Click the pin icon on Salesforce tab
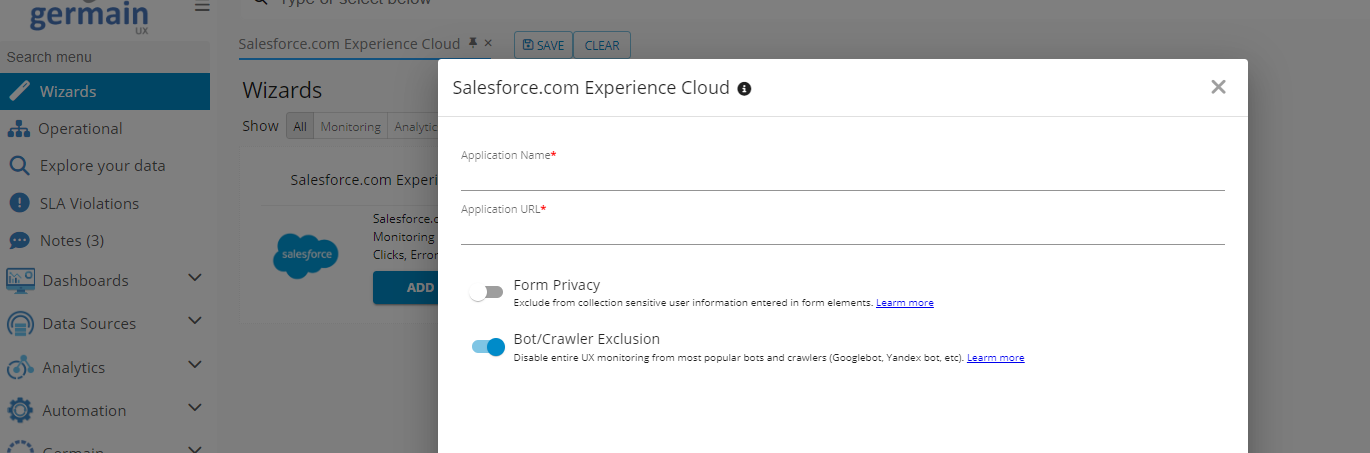1370x453 pixels. 473,44
